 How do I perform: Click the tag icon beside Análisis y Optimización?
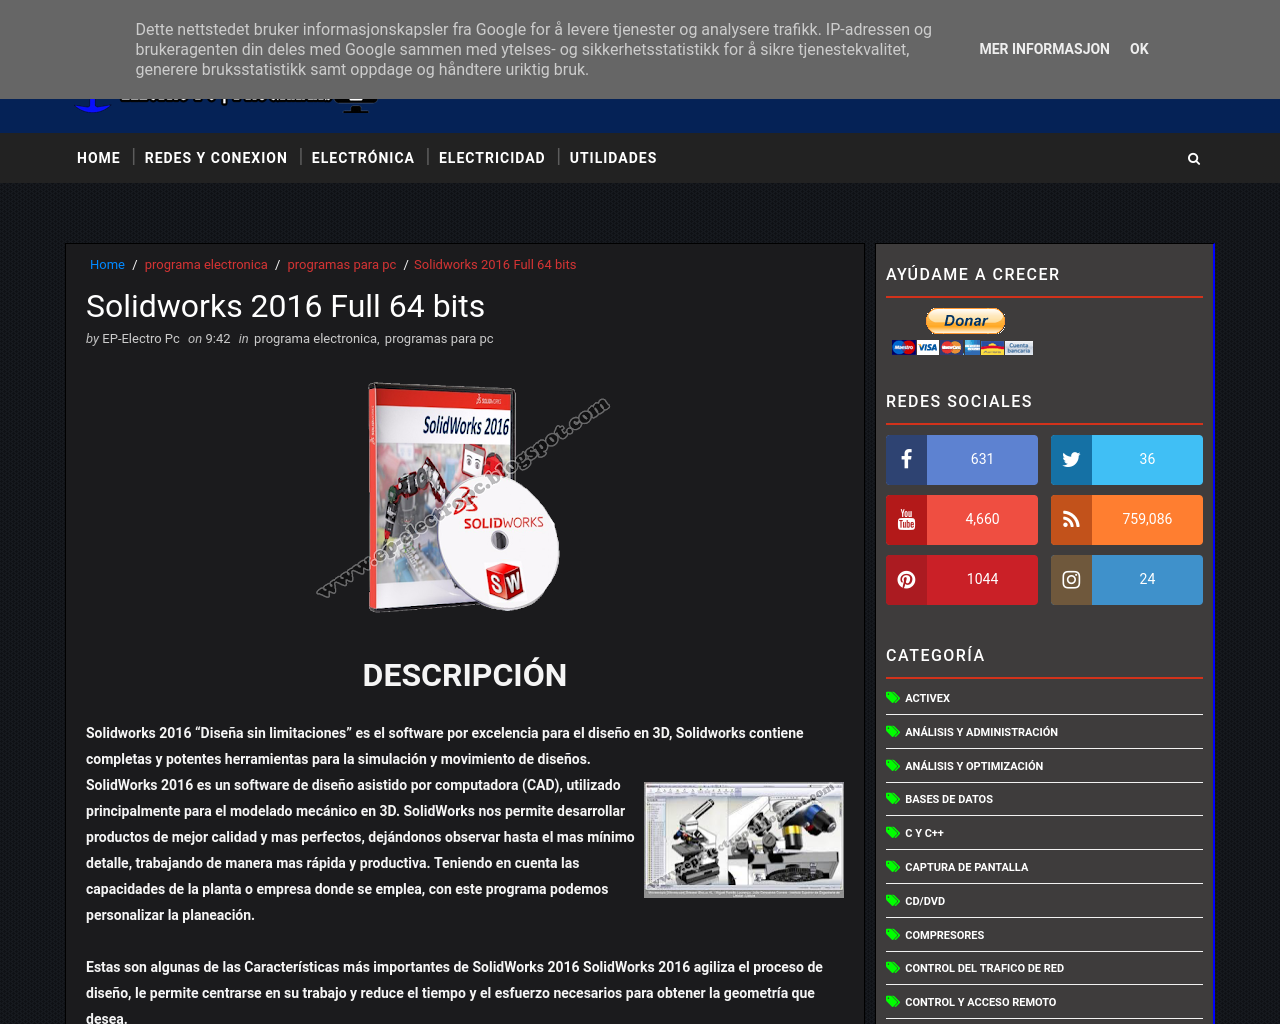pos(893,766)
